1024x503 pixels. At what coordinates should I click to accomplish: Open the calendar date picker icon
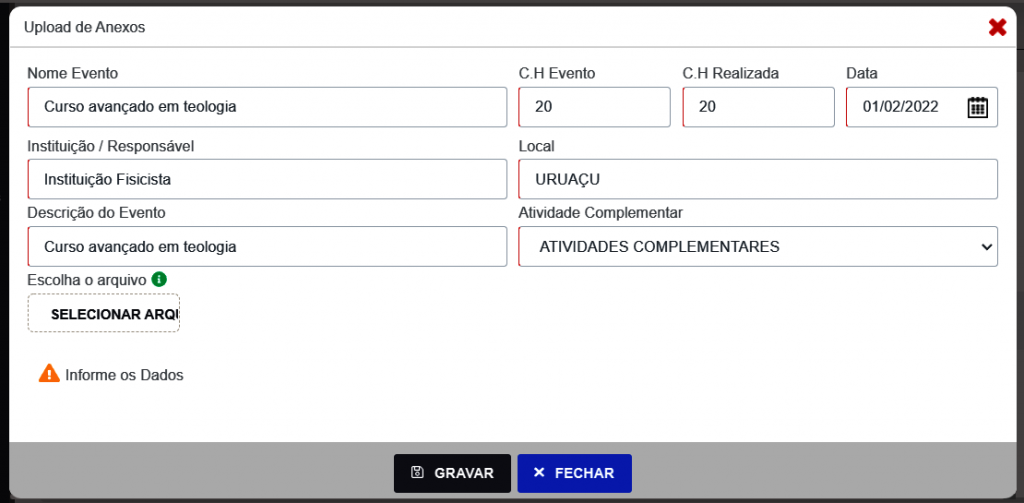point(977,107)
